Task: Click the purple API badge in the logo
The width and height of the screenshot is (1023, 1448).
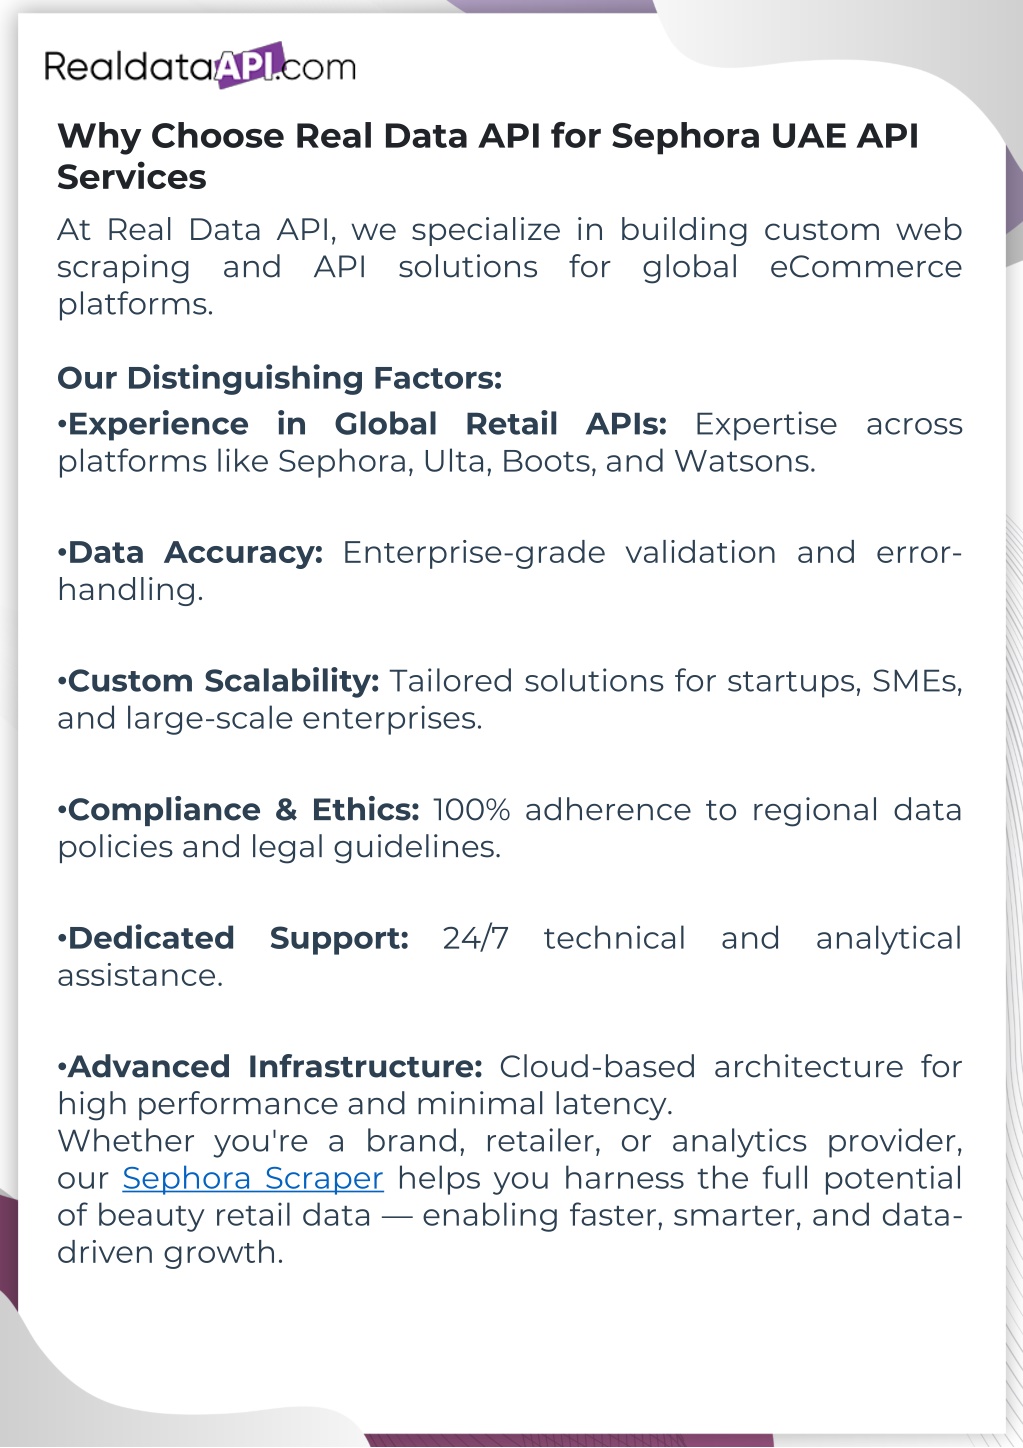Action: click(x=250, y=66)
